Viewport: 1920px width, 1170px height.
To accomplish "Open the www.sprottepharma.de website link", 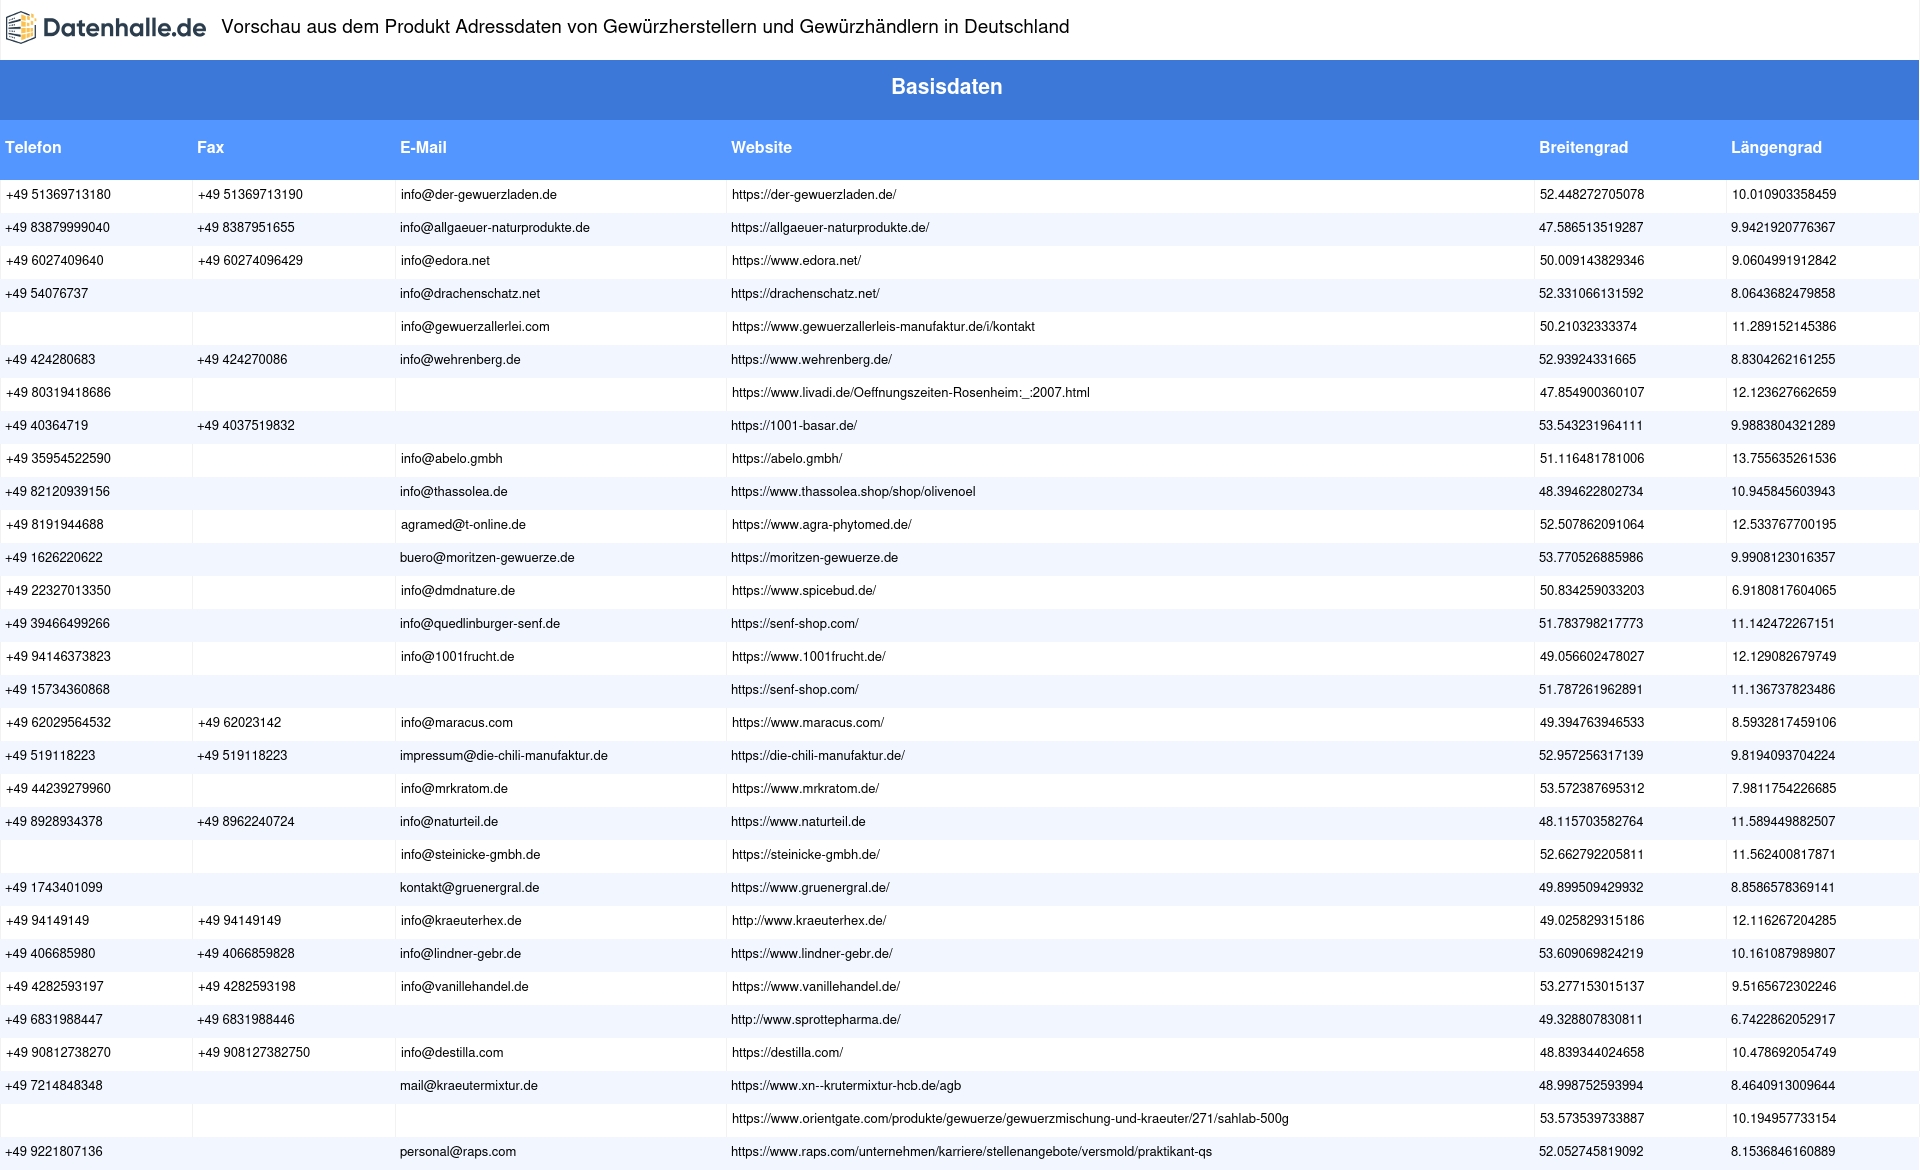I will pyautogui.click(x=816, y=1020).
